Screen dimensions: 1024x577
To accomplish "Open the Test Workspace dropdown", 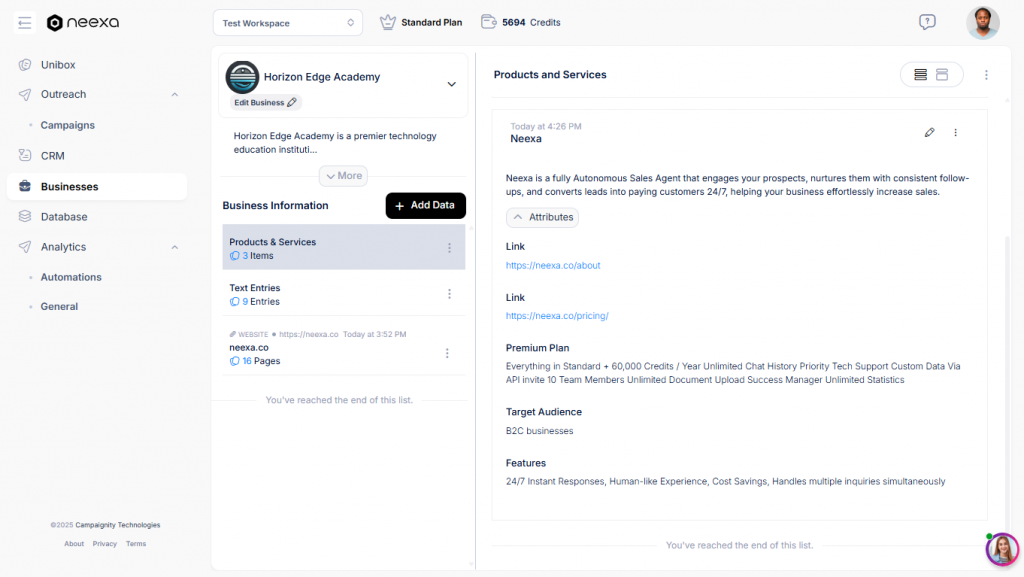I will click(288, 22).
